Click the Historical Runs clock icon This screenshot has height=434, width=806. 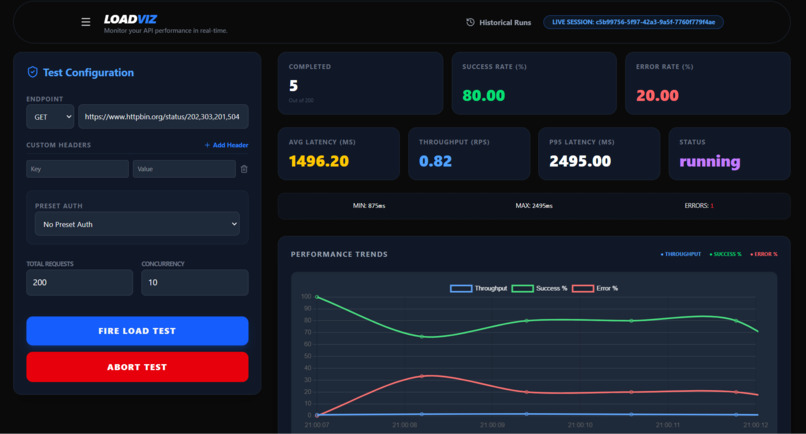[x=470, y=22]
